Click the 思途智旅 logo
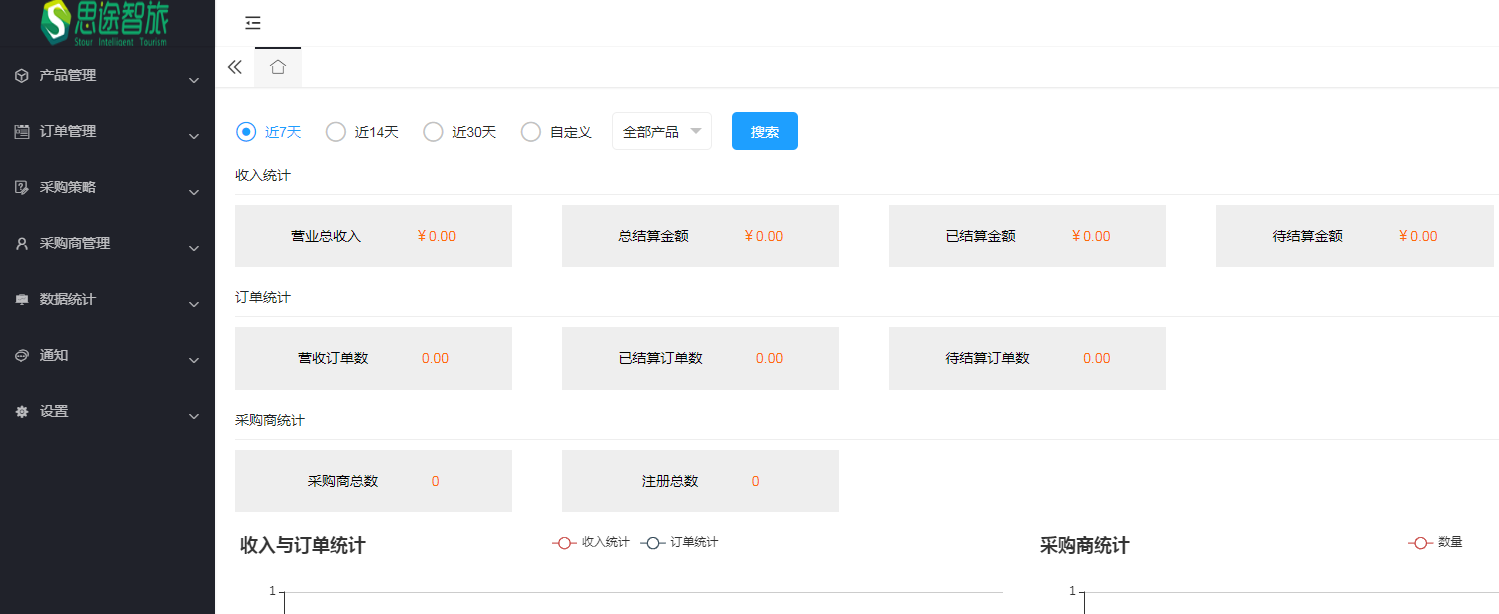Viewport: 1499px width, 614px height. click(105, 23)
